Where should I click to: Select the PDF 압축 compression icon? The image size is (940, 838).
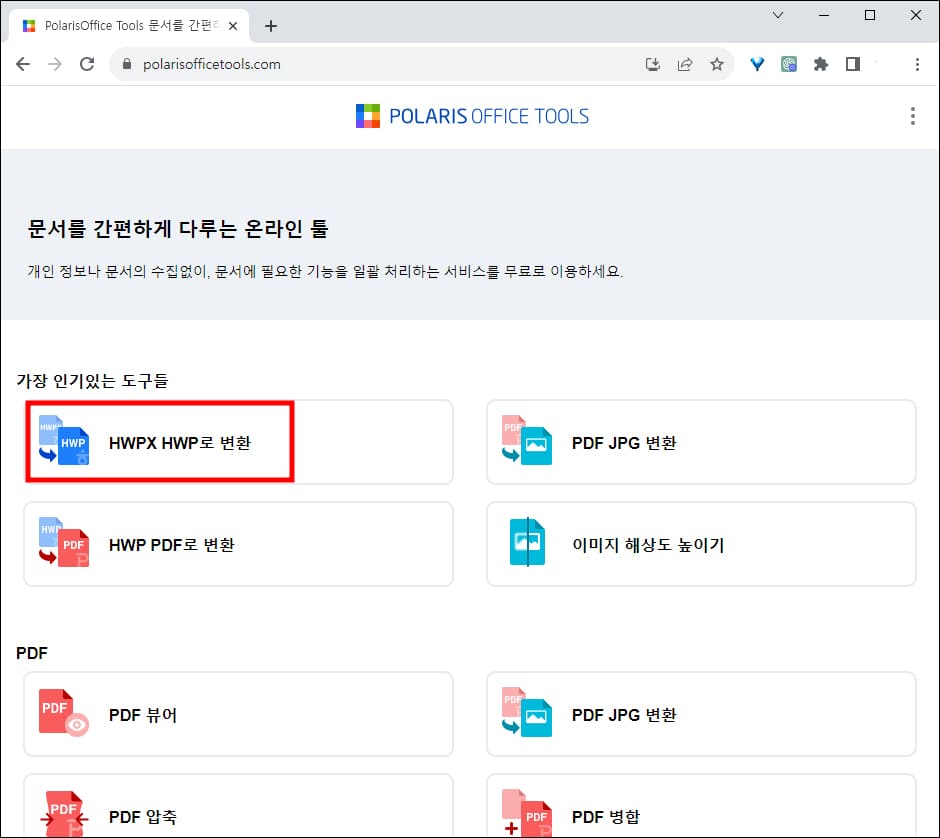click(x=62, y=814)
